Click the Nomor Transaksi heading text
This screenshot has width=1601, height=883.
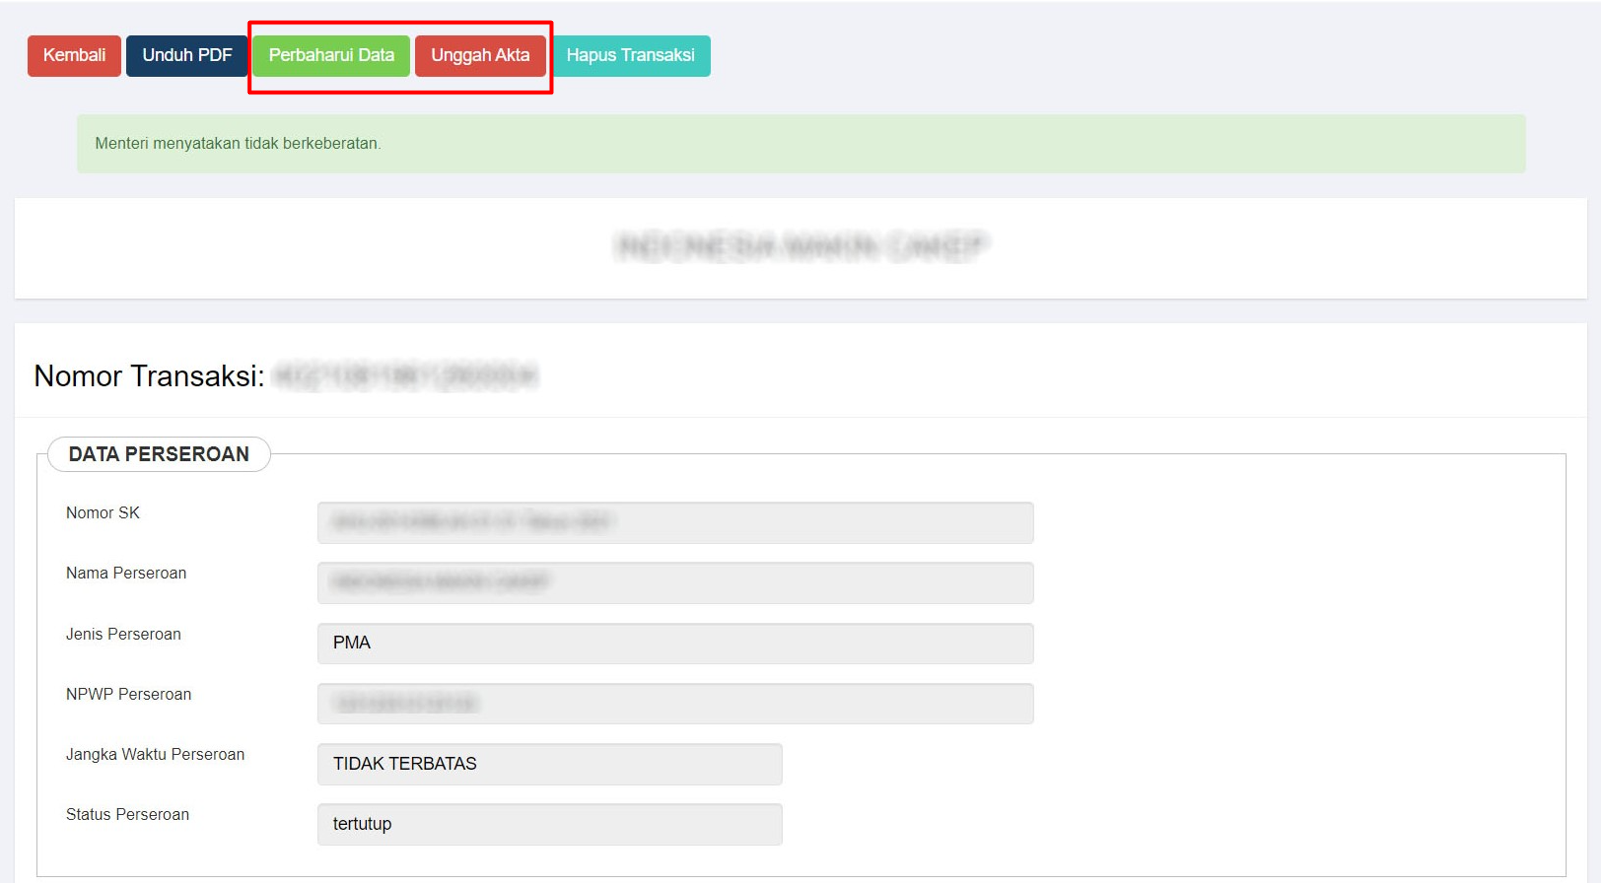tap(149, 376)
